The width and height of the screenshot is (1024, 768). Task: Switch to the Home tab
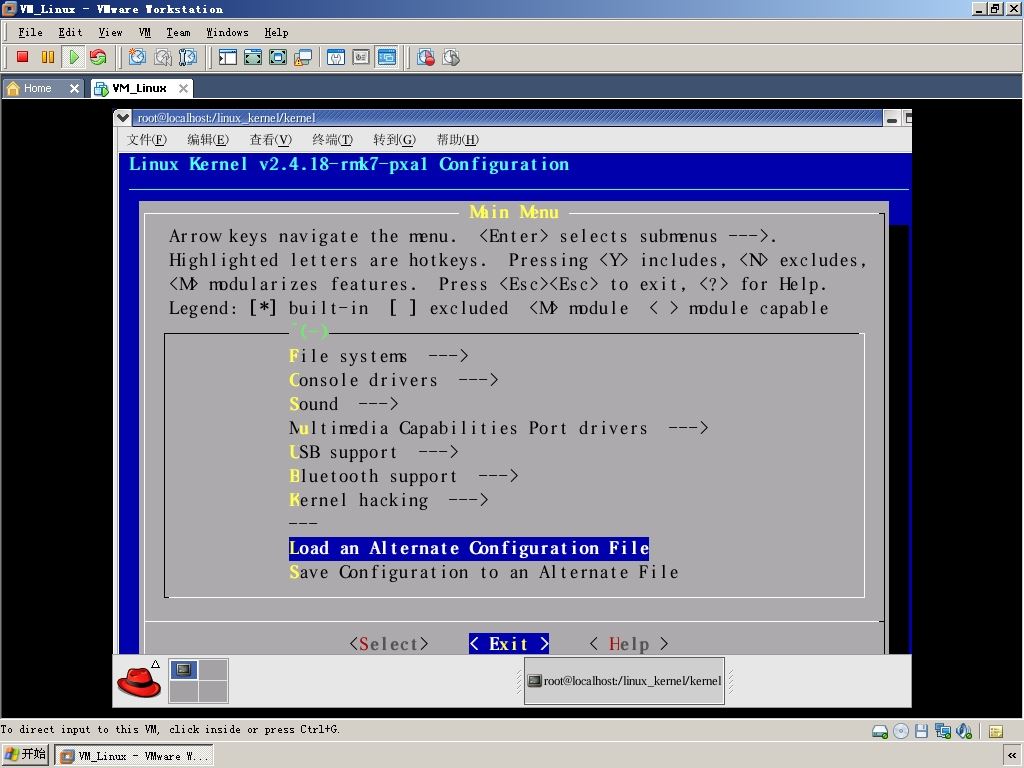click(37, 88)
